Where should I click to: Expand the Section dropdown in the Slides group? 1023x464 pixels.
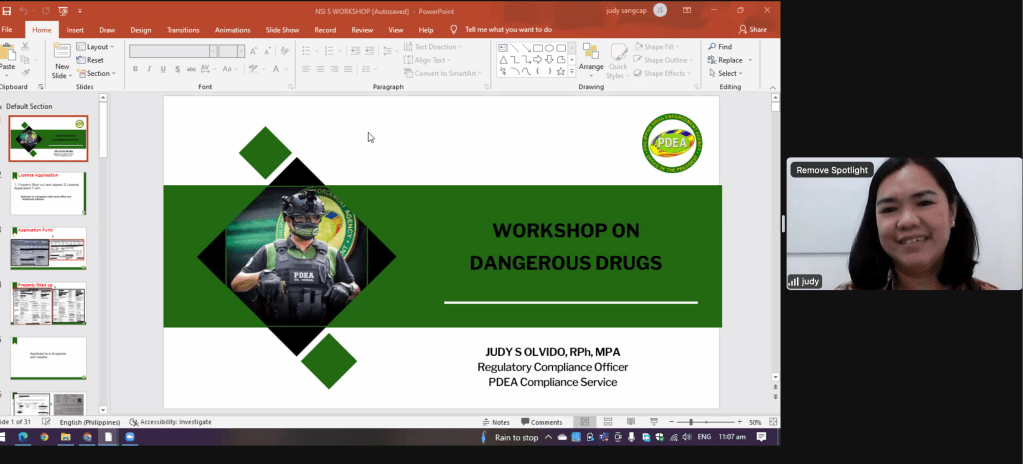(98, 73)
